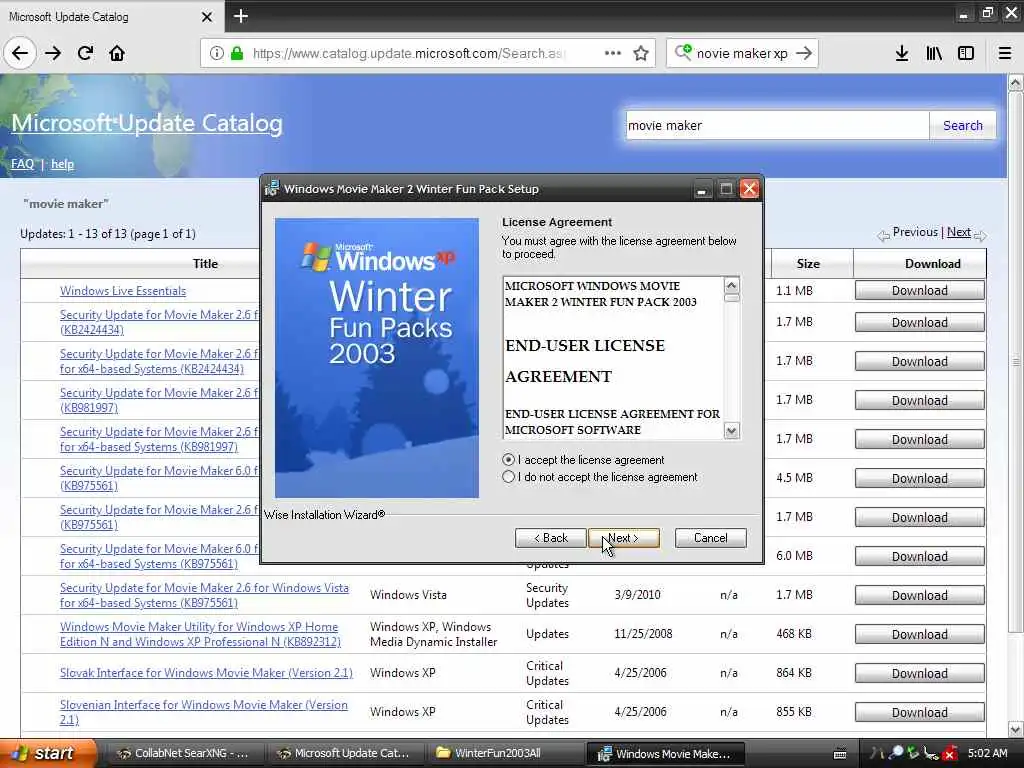Click the setup dialog title bar icon
Viewport: 1024px width, 768px height.
pos(272,189)
